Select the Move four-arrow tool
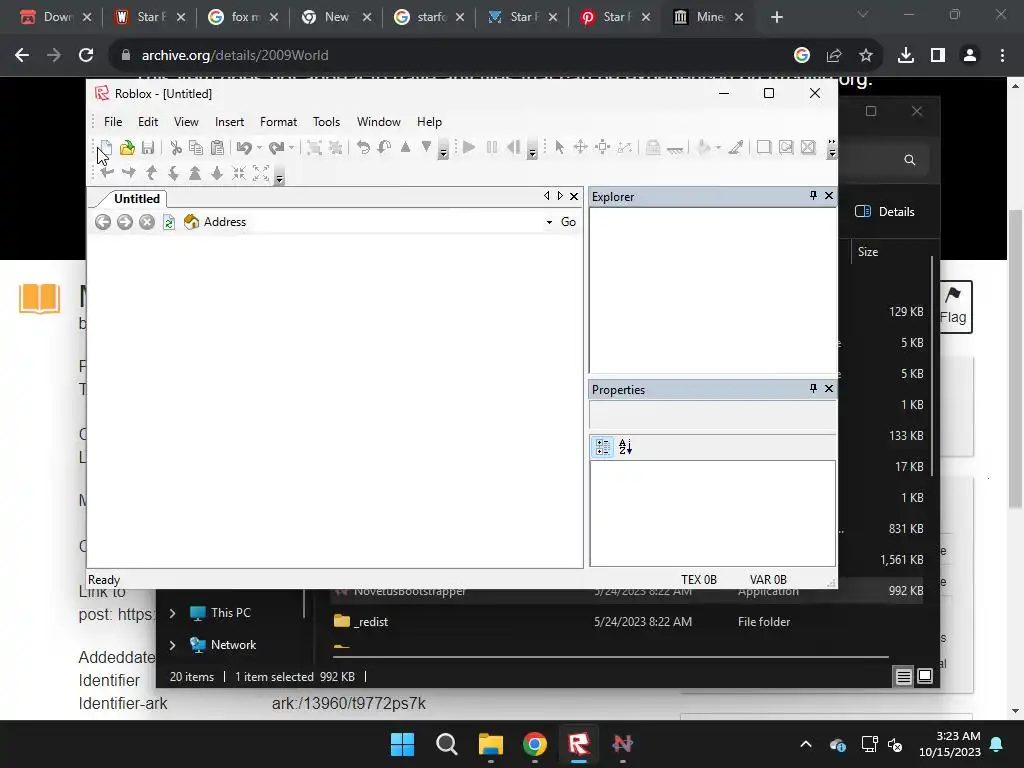Image resolution: width=1024 pixels, height=768 pixels. pyautogui.click(x=581, y=147)
